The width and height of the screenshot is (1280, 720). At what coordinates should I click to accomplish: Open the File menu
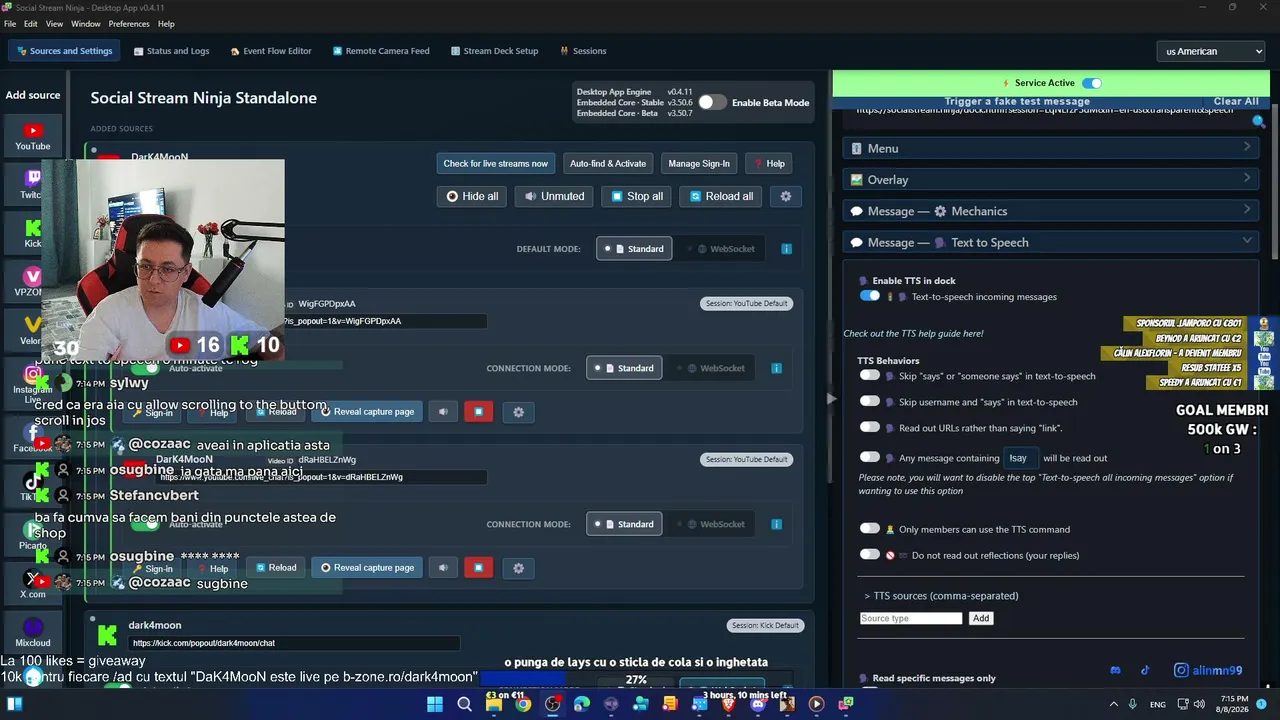10,24
